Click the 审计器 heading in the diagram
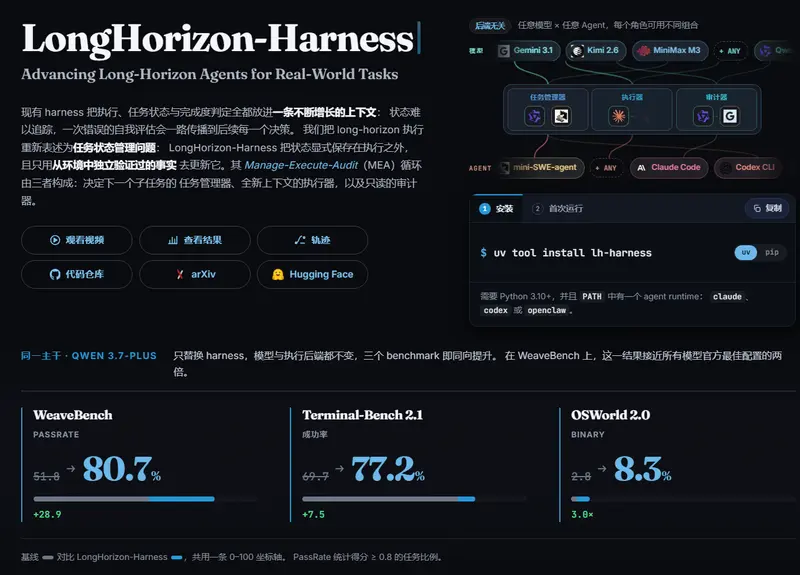The image size is (800, 575). coord(716,97)
